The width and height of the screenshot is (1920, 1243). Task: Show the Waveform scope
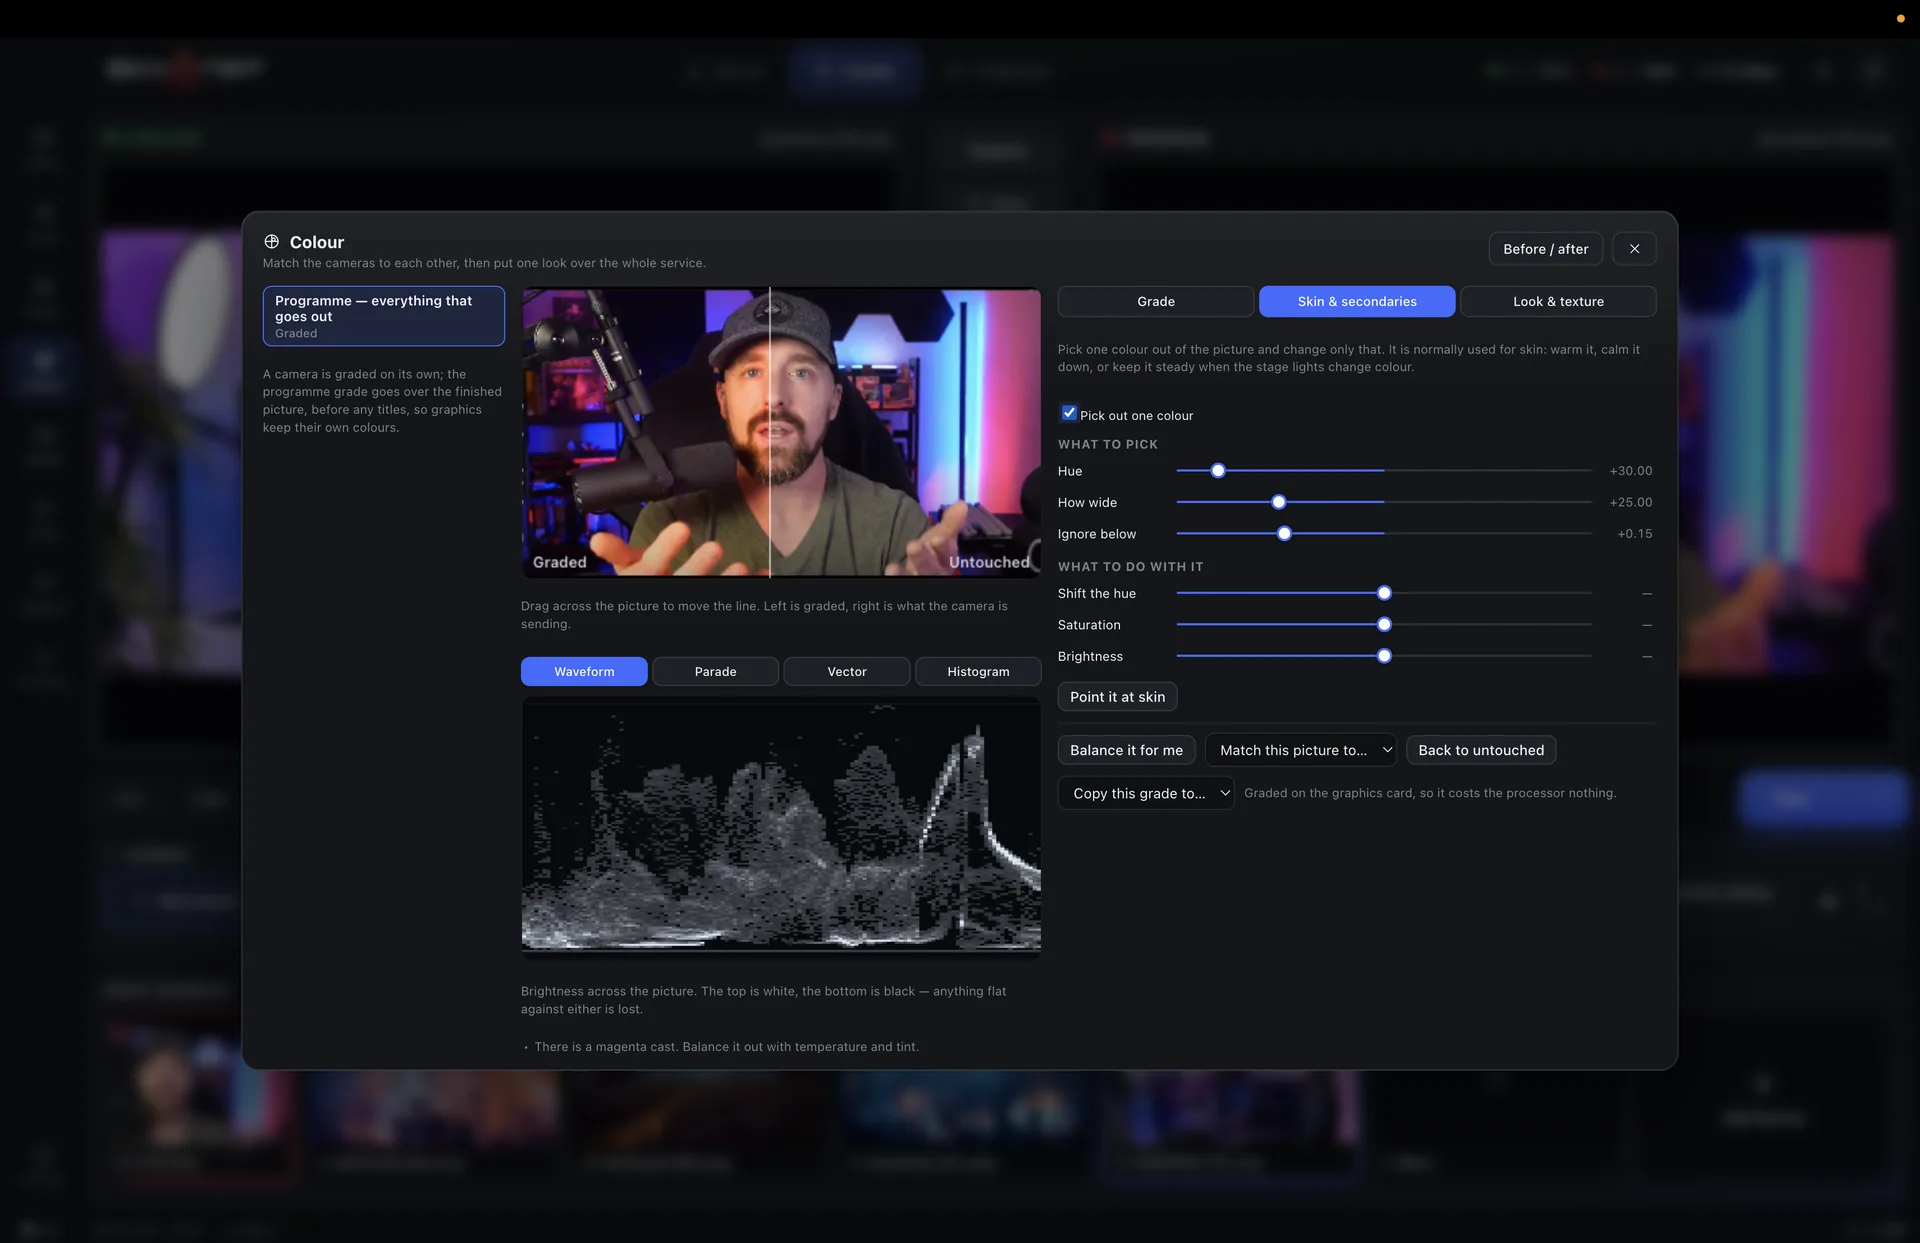coord(584,671)
